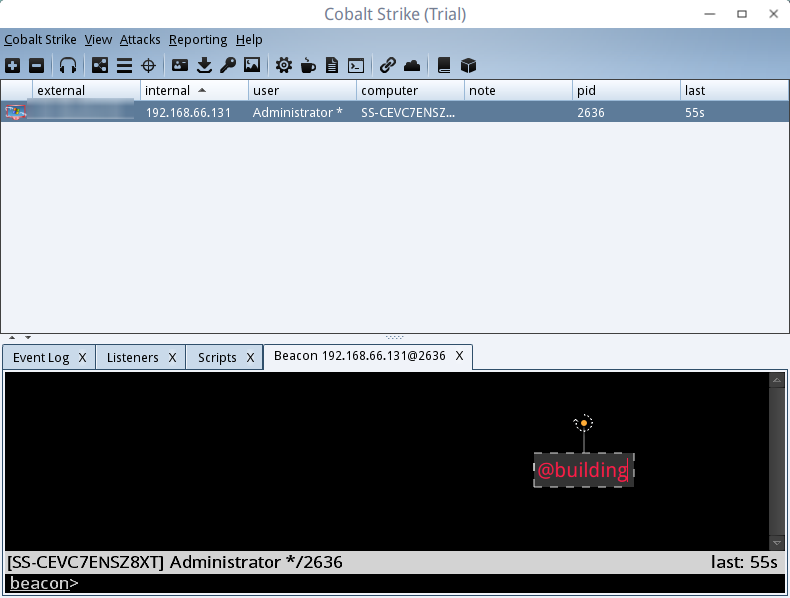790x598 pixels.
Task: Click the cube About icon
Action: point(469,65)
